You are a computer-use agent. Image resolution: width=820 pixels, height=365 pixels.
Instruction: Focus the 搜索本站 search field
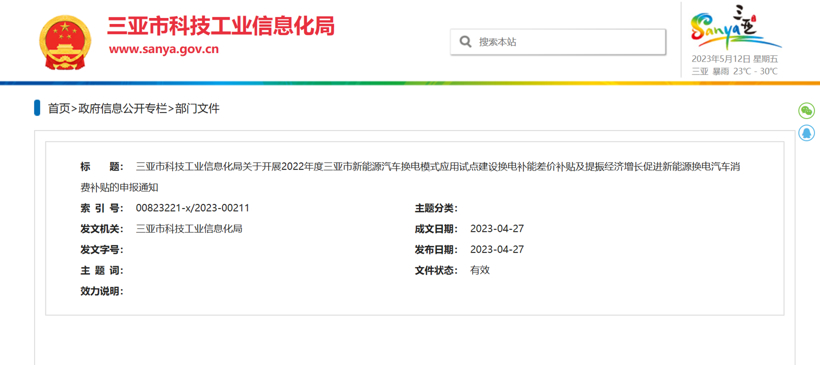pyautogui.click(x=558, y=42)
